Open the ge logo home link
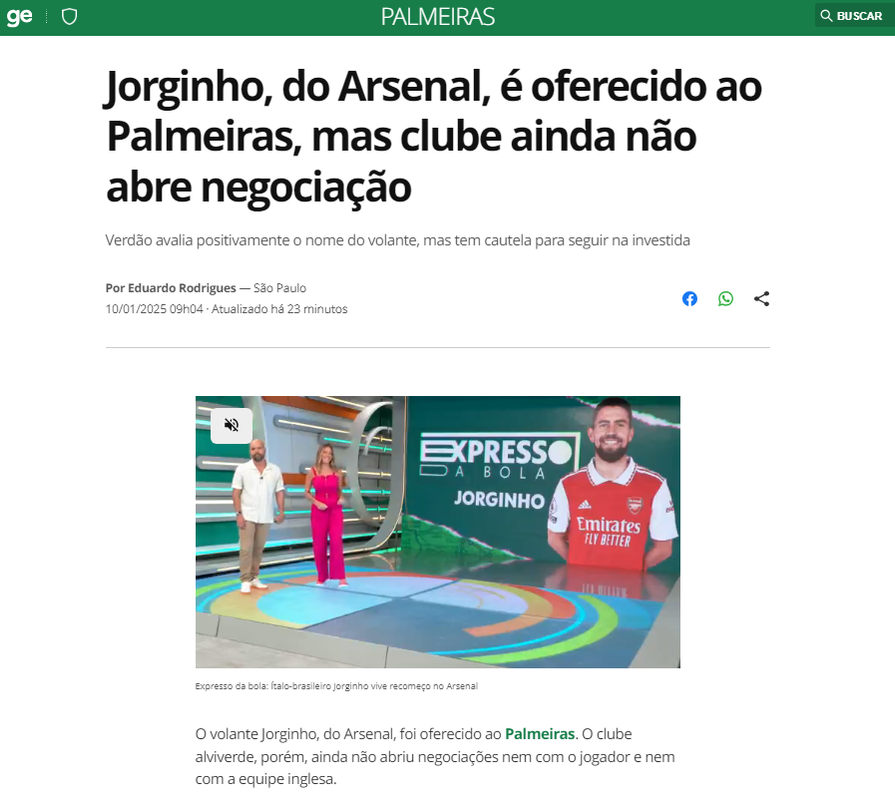 (19, 17)
